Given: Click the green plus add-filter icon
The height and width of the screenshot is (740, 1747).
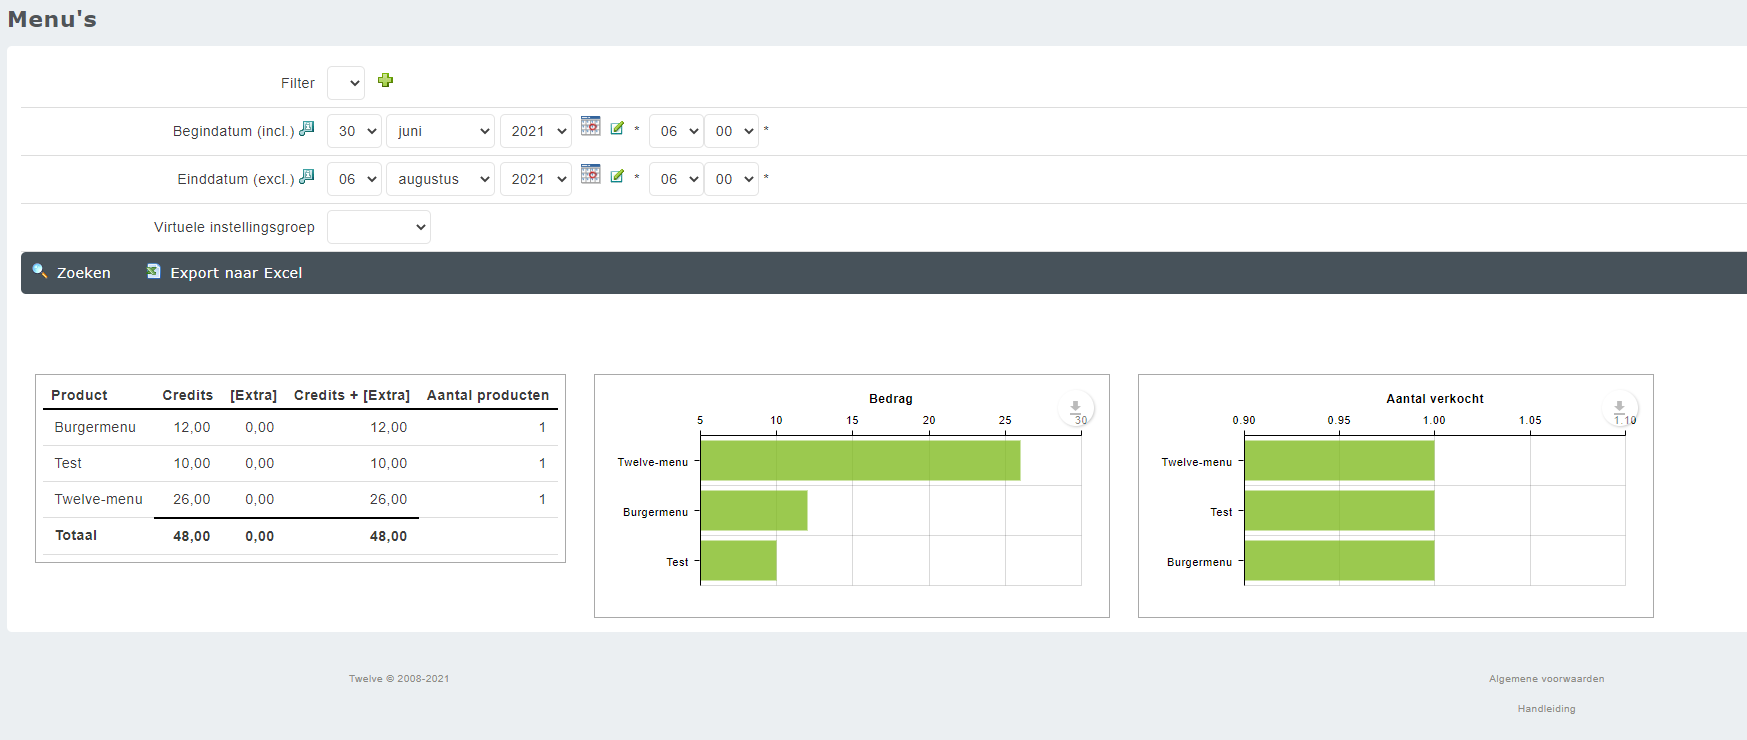Looking at the screenshot, I should point(385,81).
